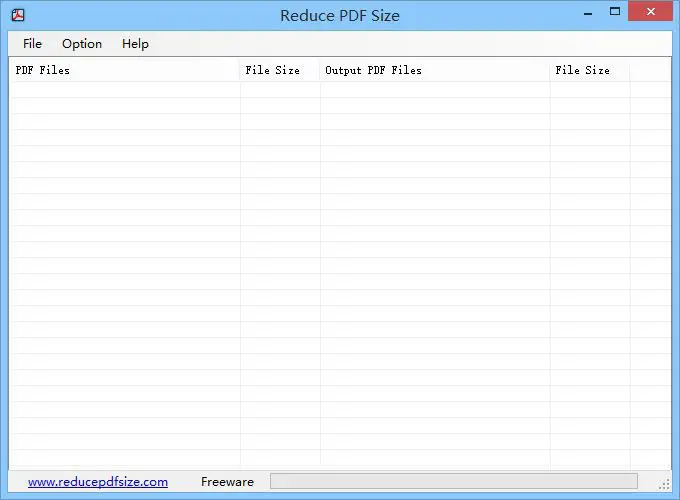Select the first empty row under PDF Files
Viewport: 680px width, 500px height.
coord(124,90)
